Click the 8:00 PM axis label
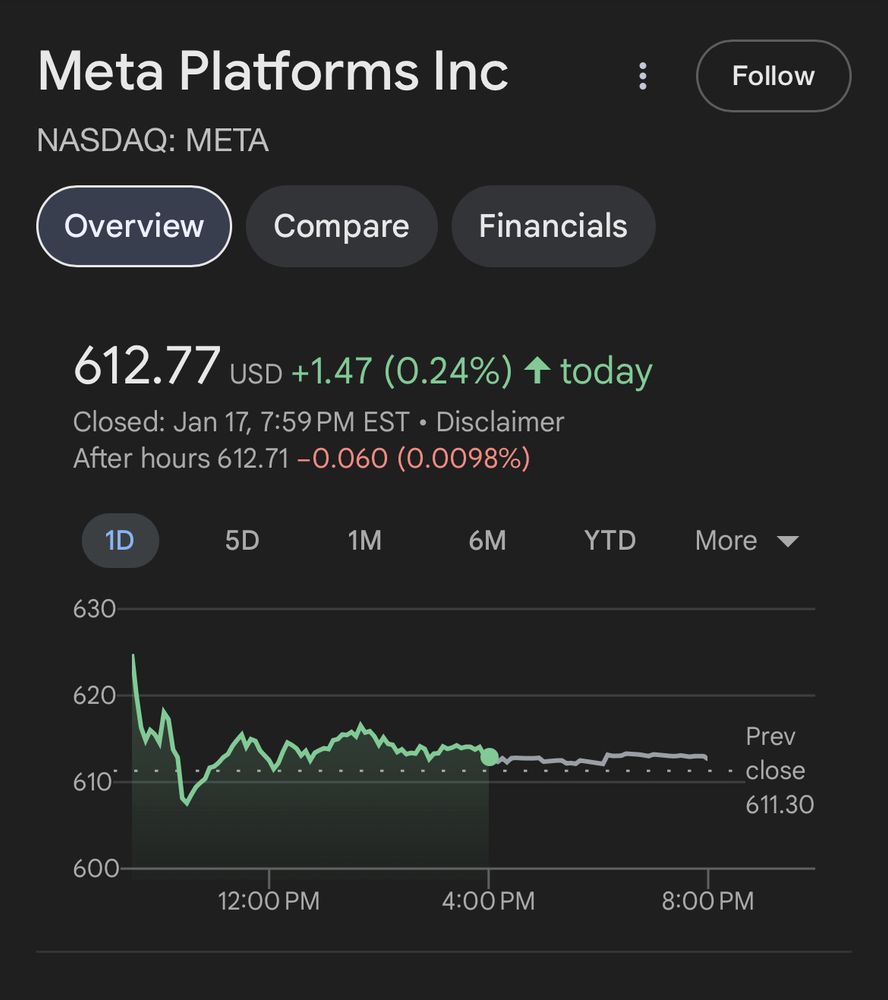This screenshot has height=1000, width=888. coord(708,901)
